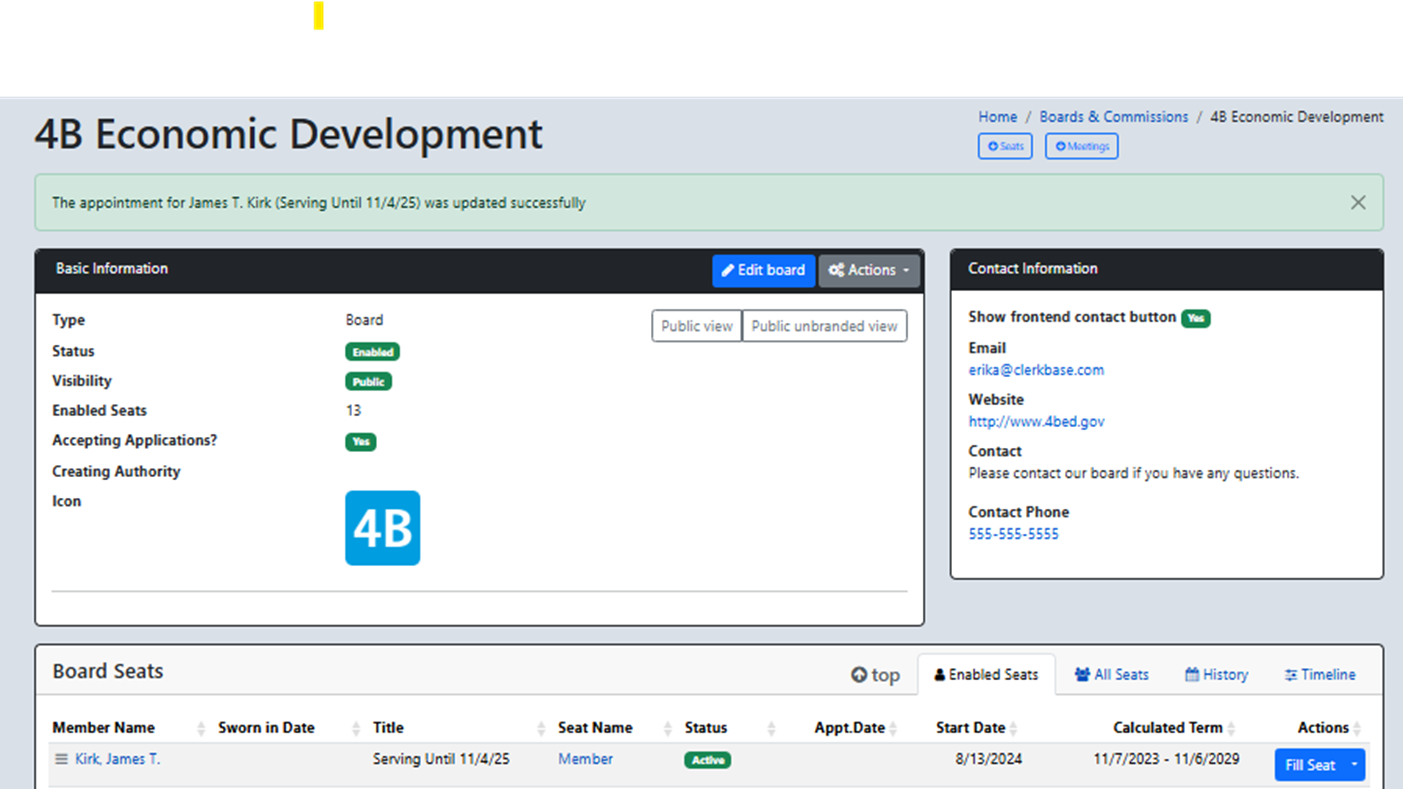Click the Yes badge for Accepting Applications
This screenshot has height=789, width=1403.
(x=360, y=441)
